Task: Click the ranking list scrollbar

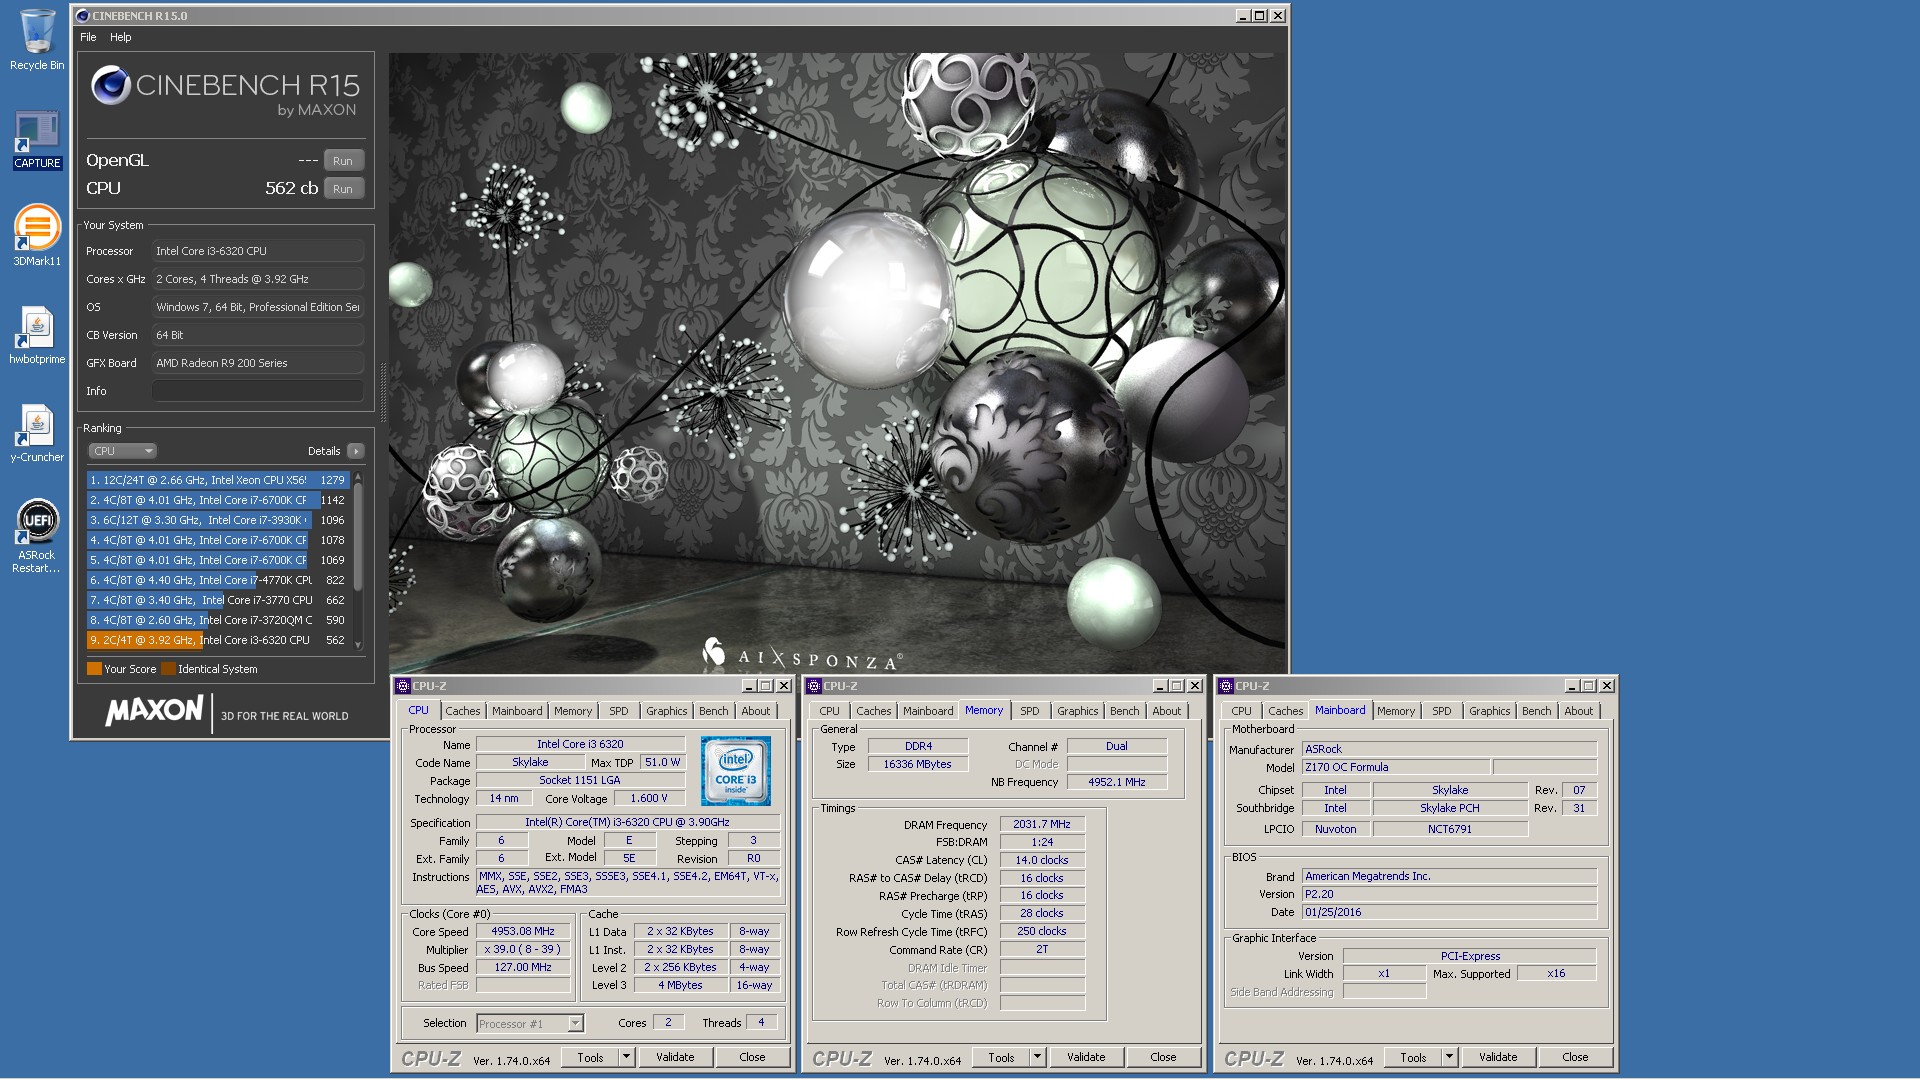Action: (x=358, y=538)
